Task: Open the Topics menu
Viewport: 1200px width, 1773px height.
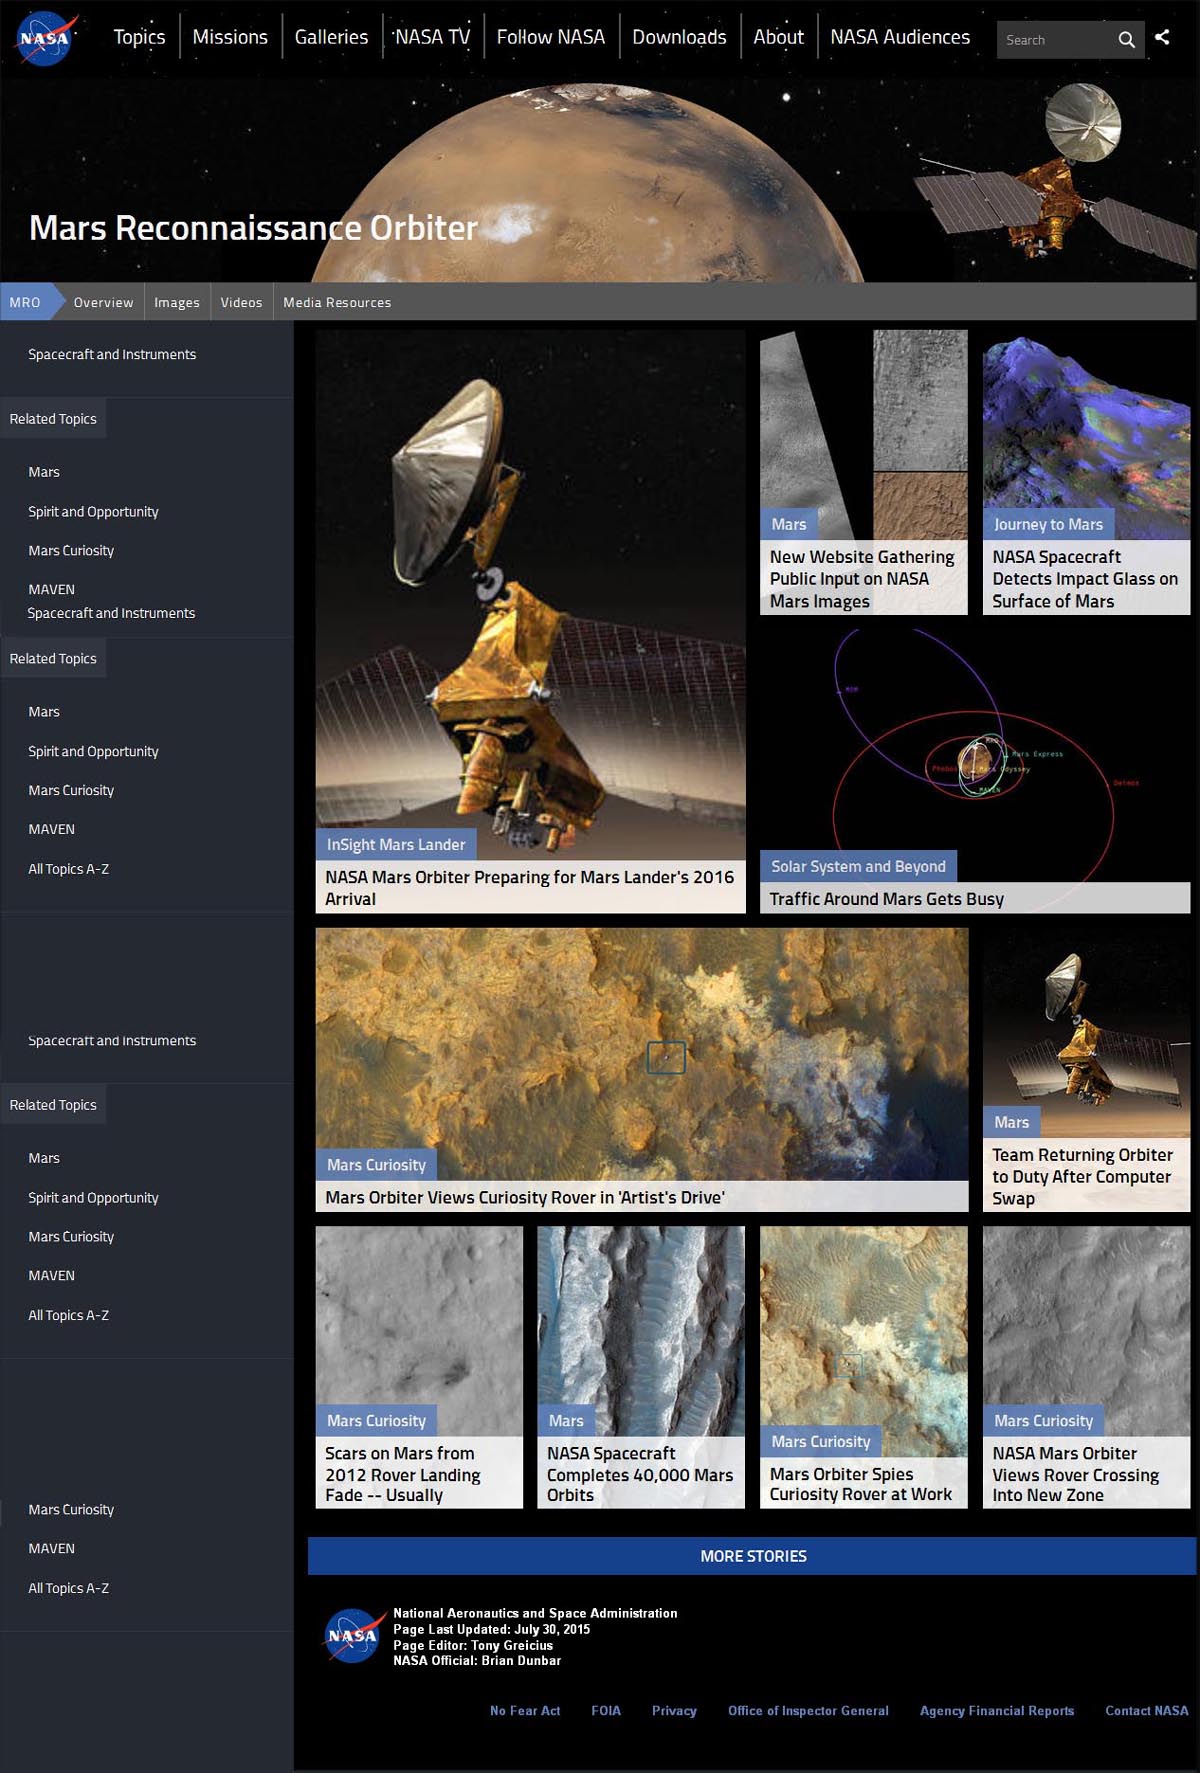Action: pyautogui.click(x=139, y=37)
